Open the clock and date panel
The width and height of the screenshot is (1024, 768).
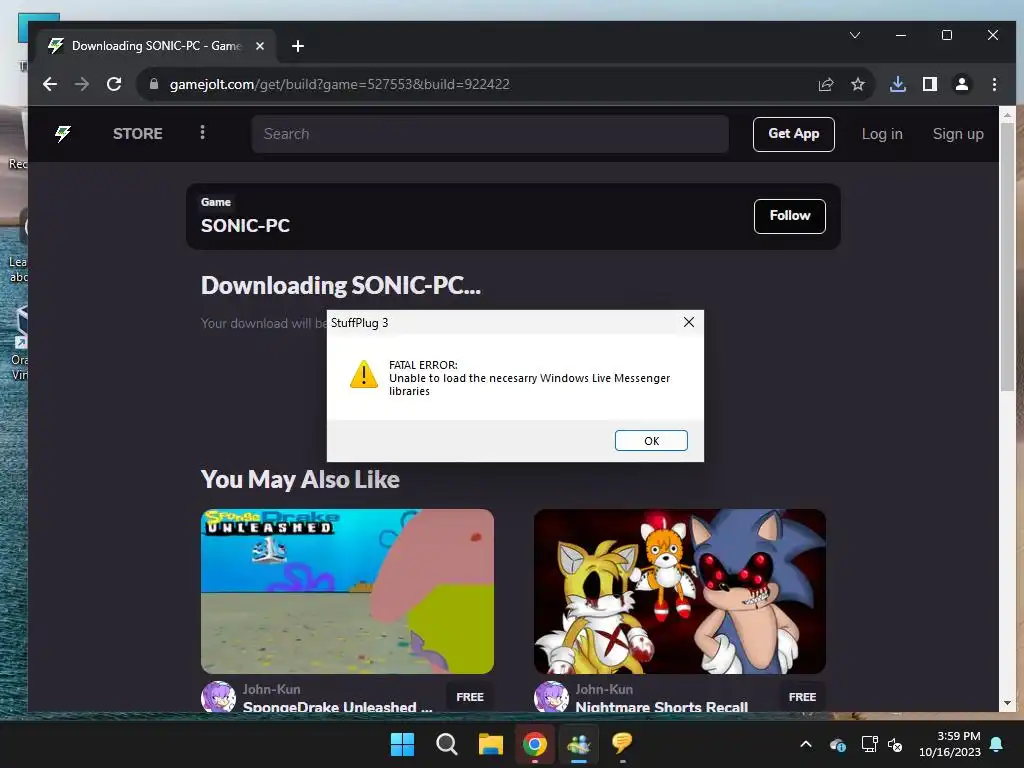click(x=950, y=744)
